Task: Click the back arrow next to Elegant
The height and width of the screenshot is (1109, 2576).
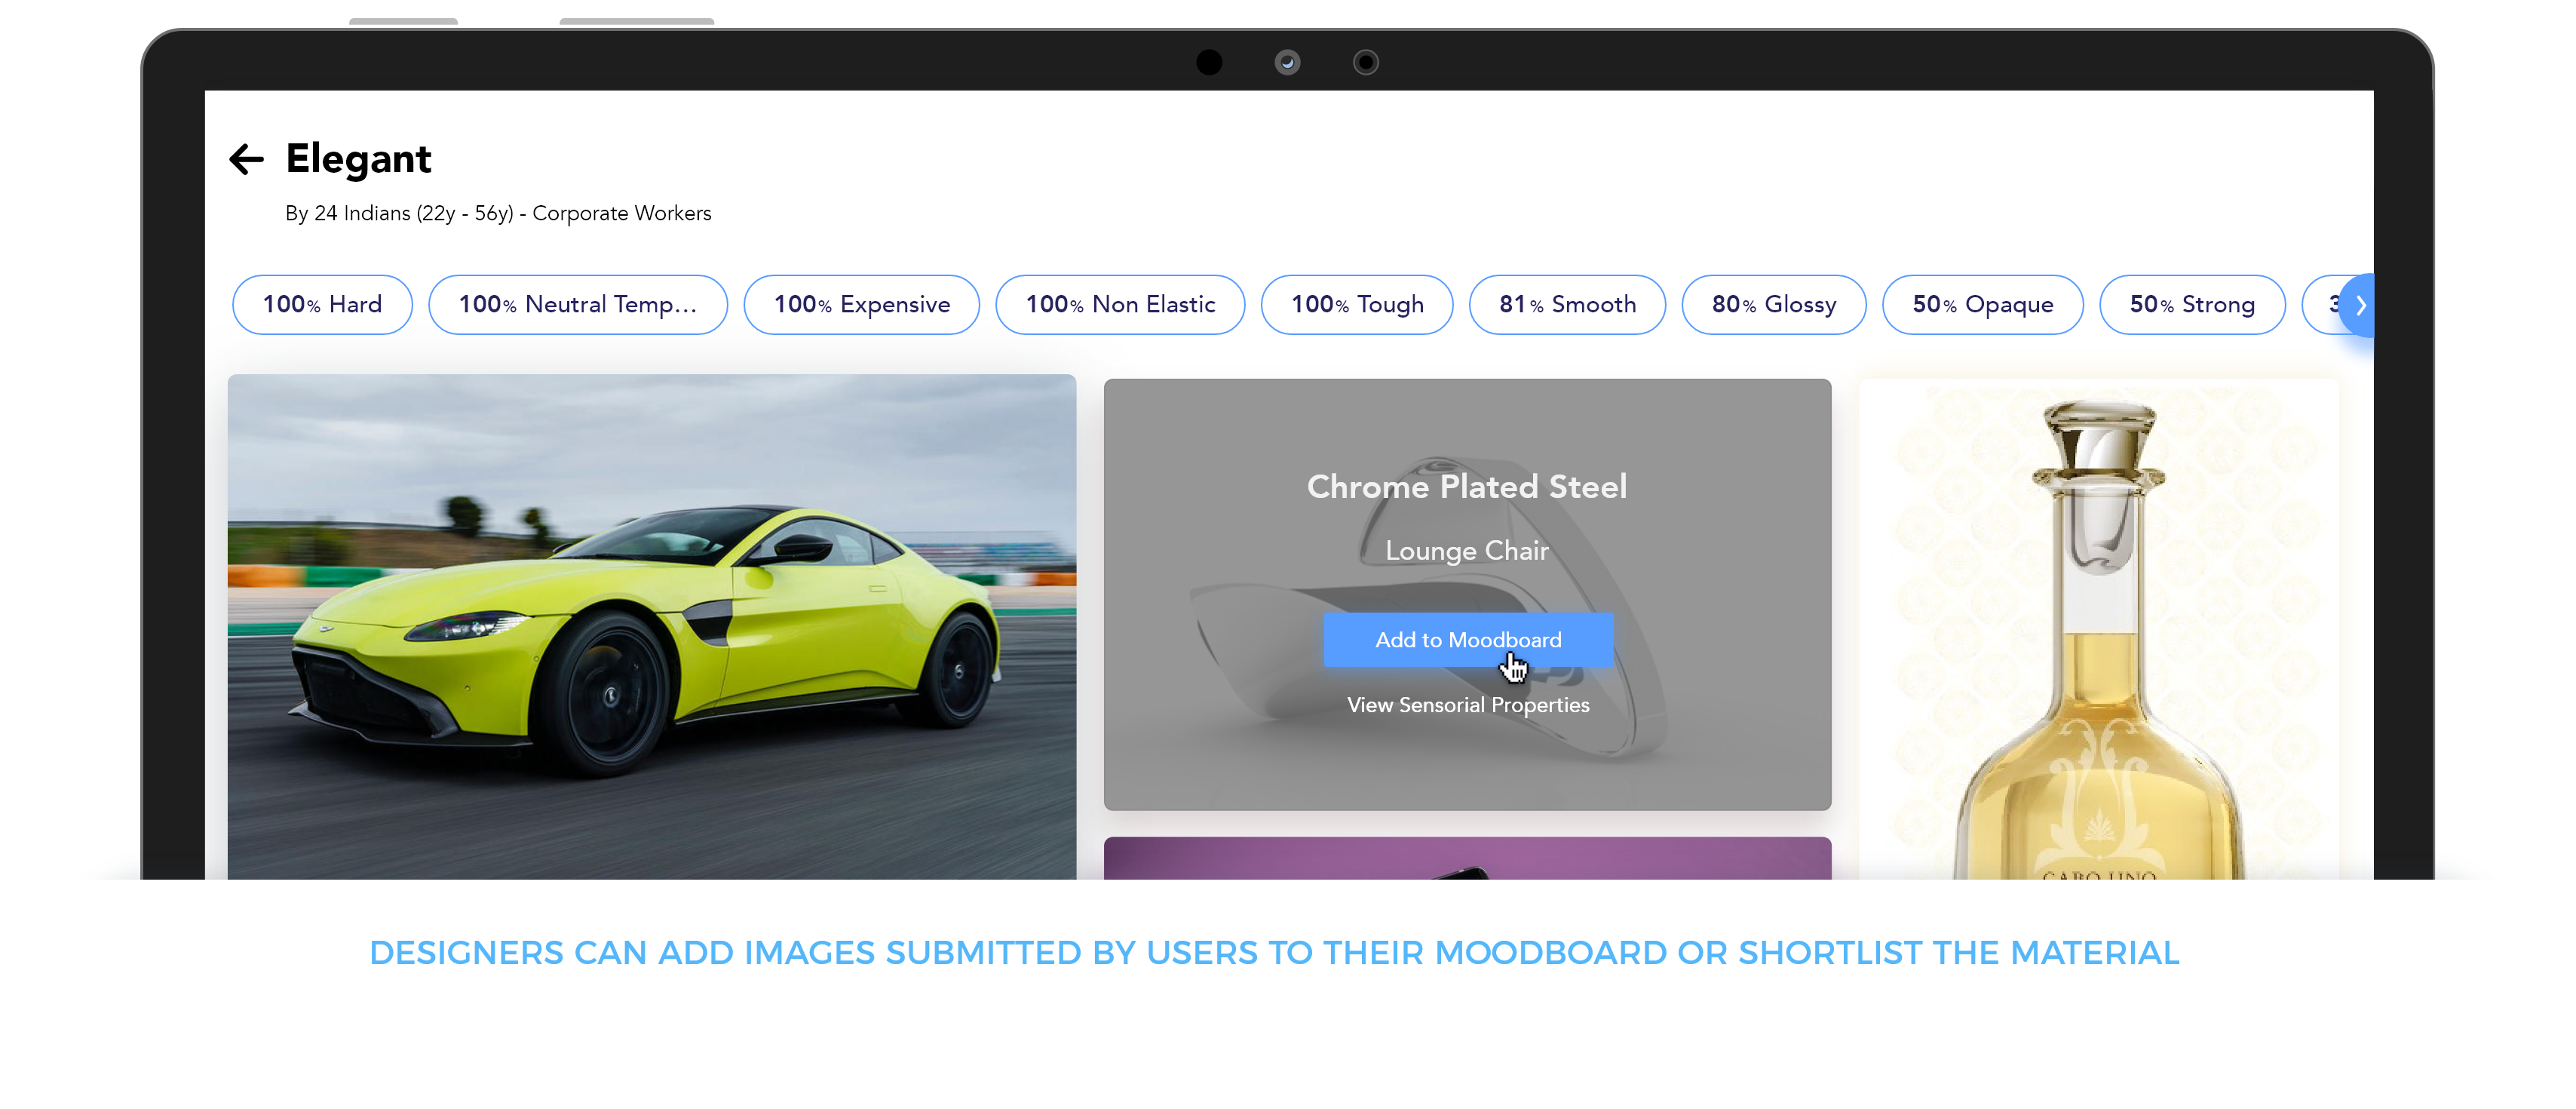Action: click(246, 159)
